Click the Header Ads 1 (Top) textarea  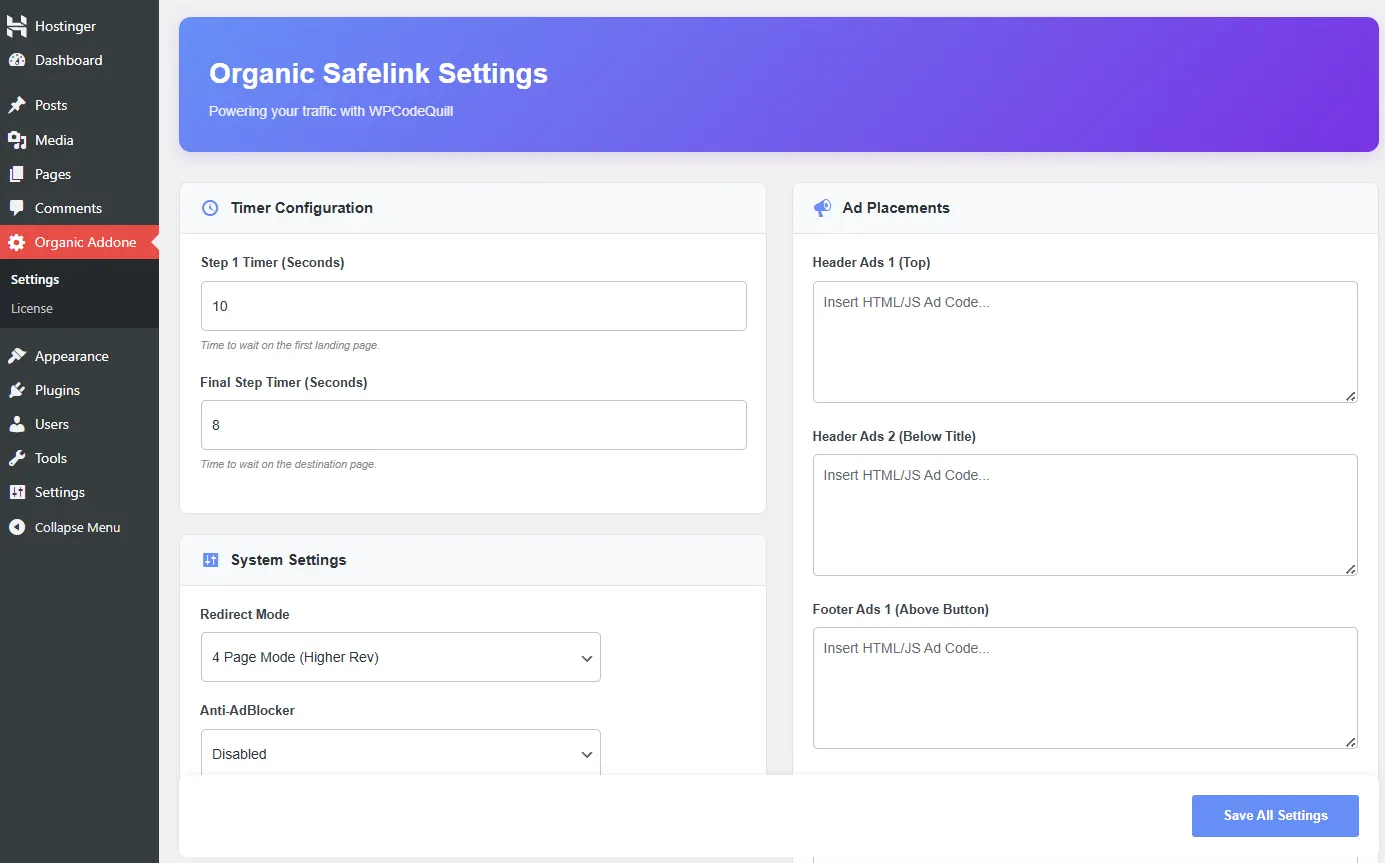click(1084, 342)
